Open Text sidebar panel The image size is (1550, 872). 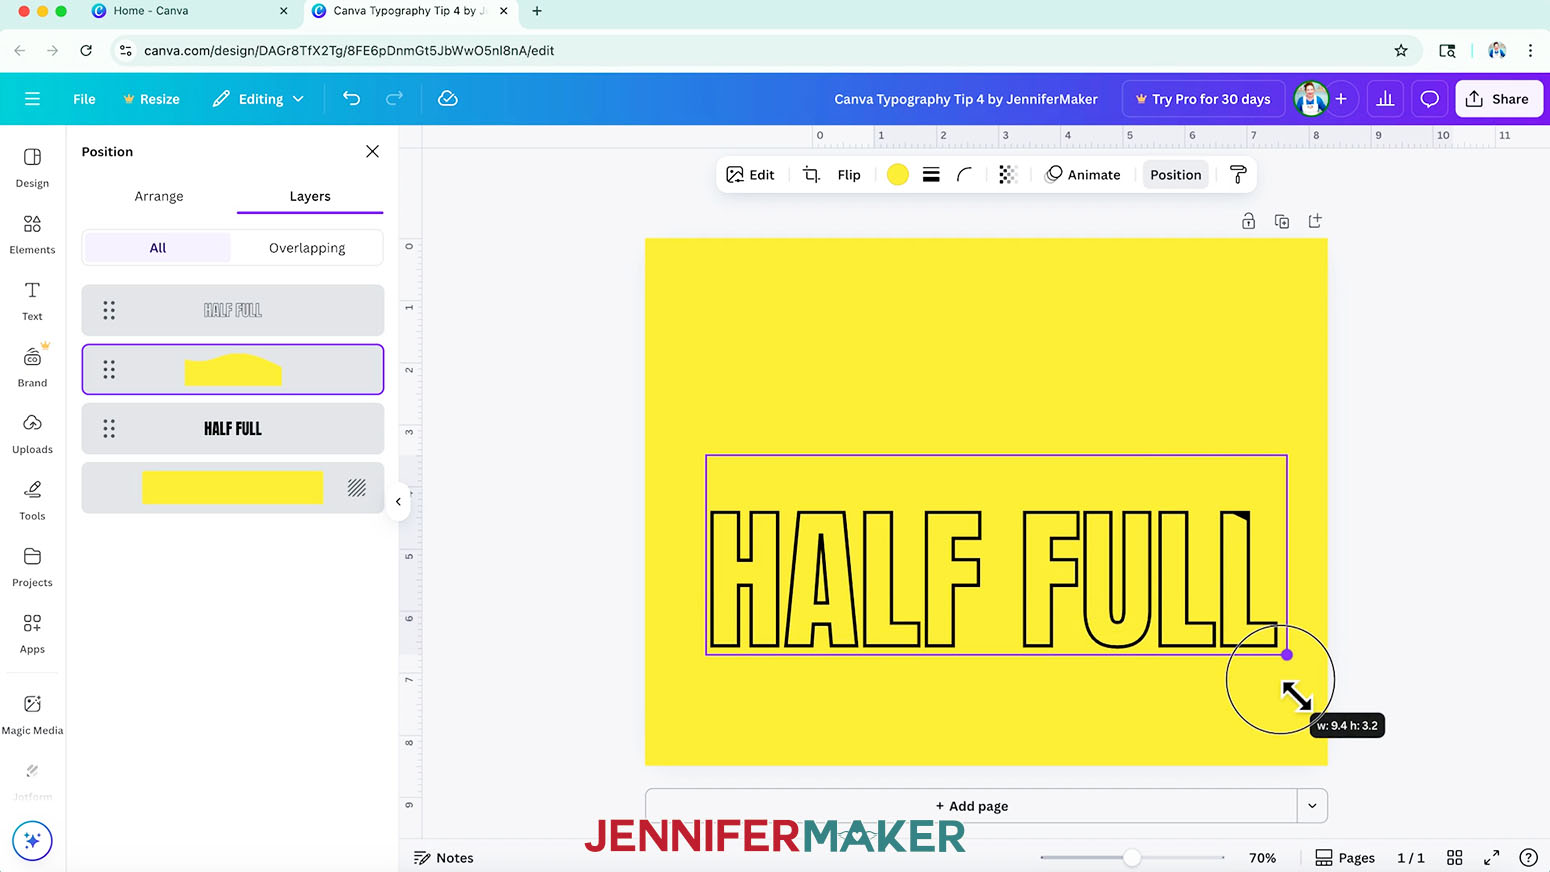pos(32,301)
